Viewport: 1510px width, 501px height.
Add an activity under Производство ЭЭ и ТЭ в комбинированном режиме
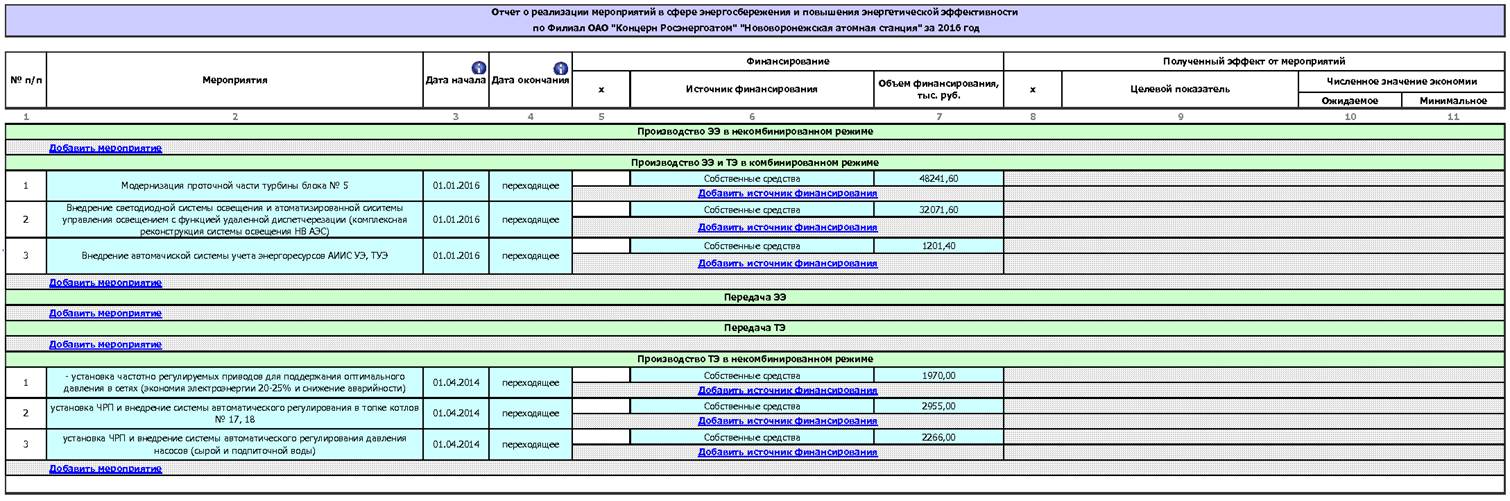pos(105,283)
